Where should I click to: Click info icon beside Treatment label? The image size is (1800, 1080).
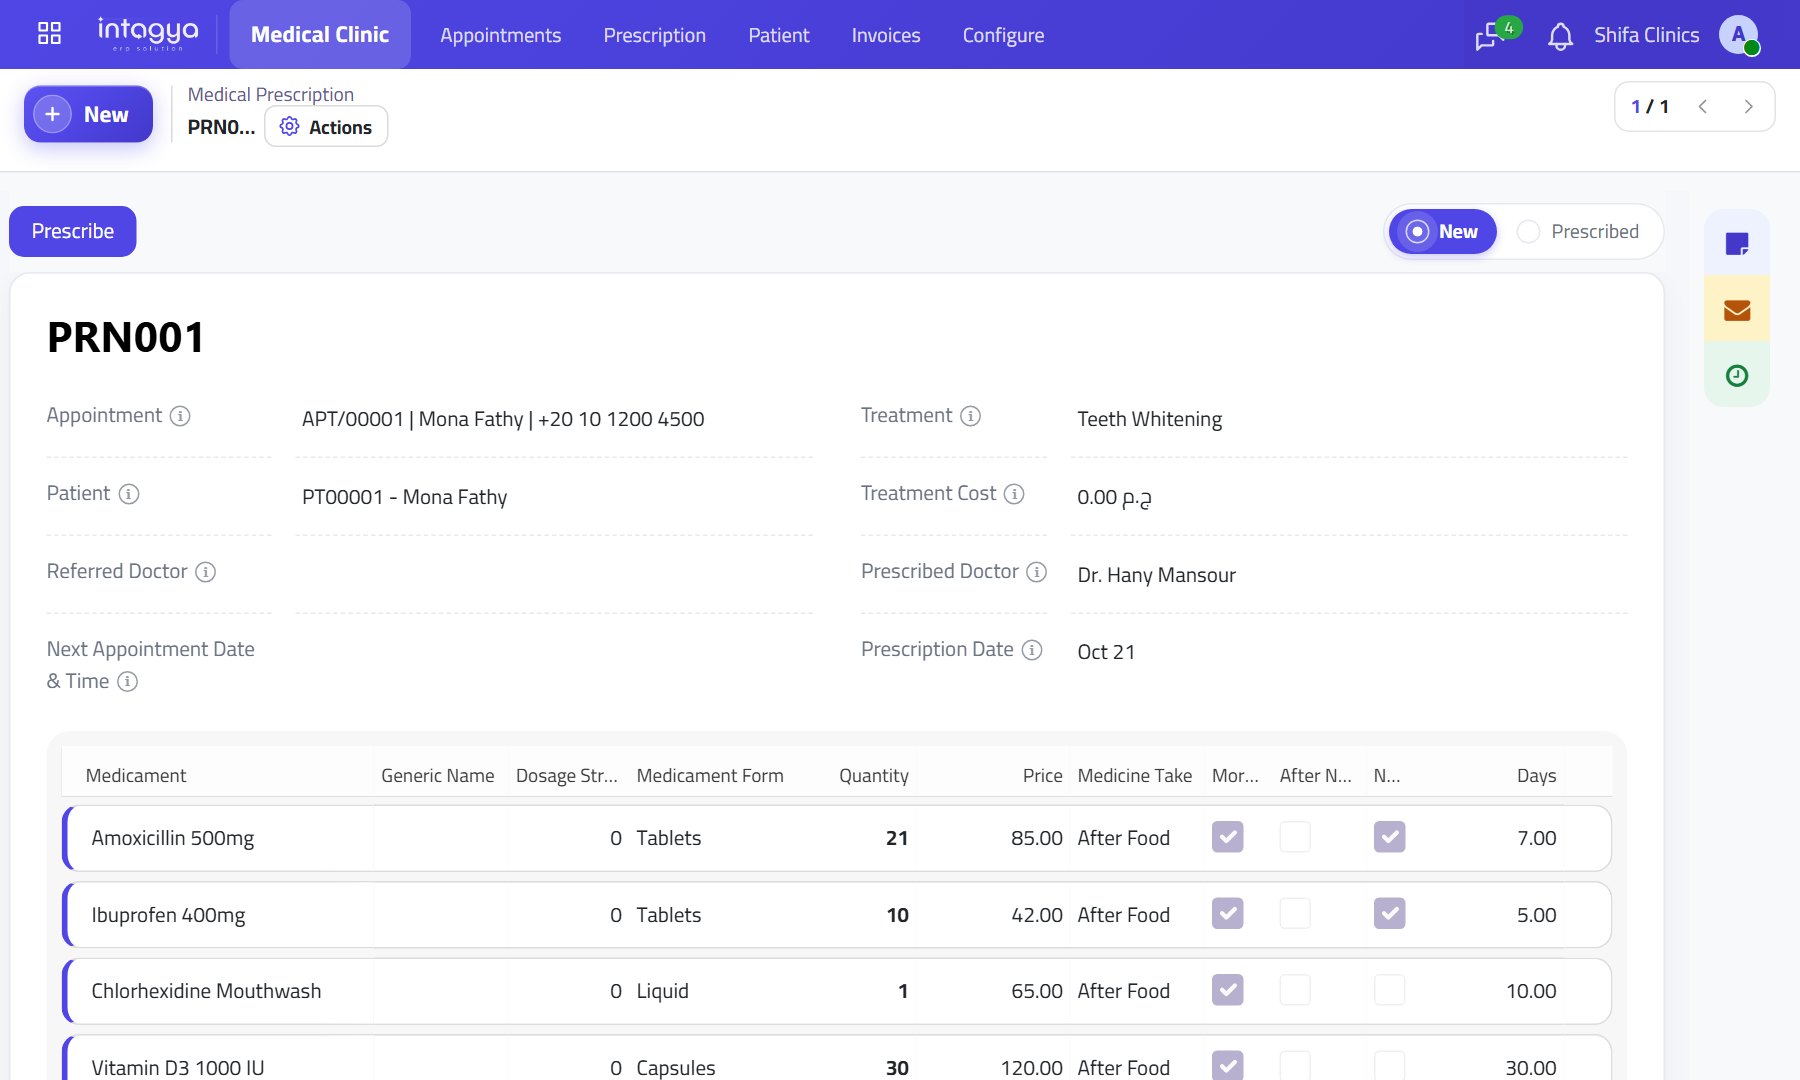tap(971, 416)
